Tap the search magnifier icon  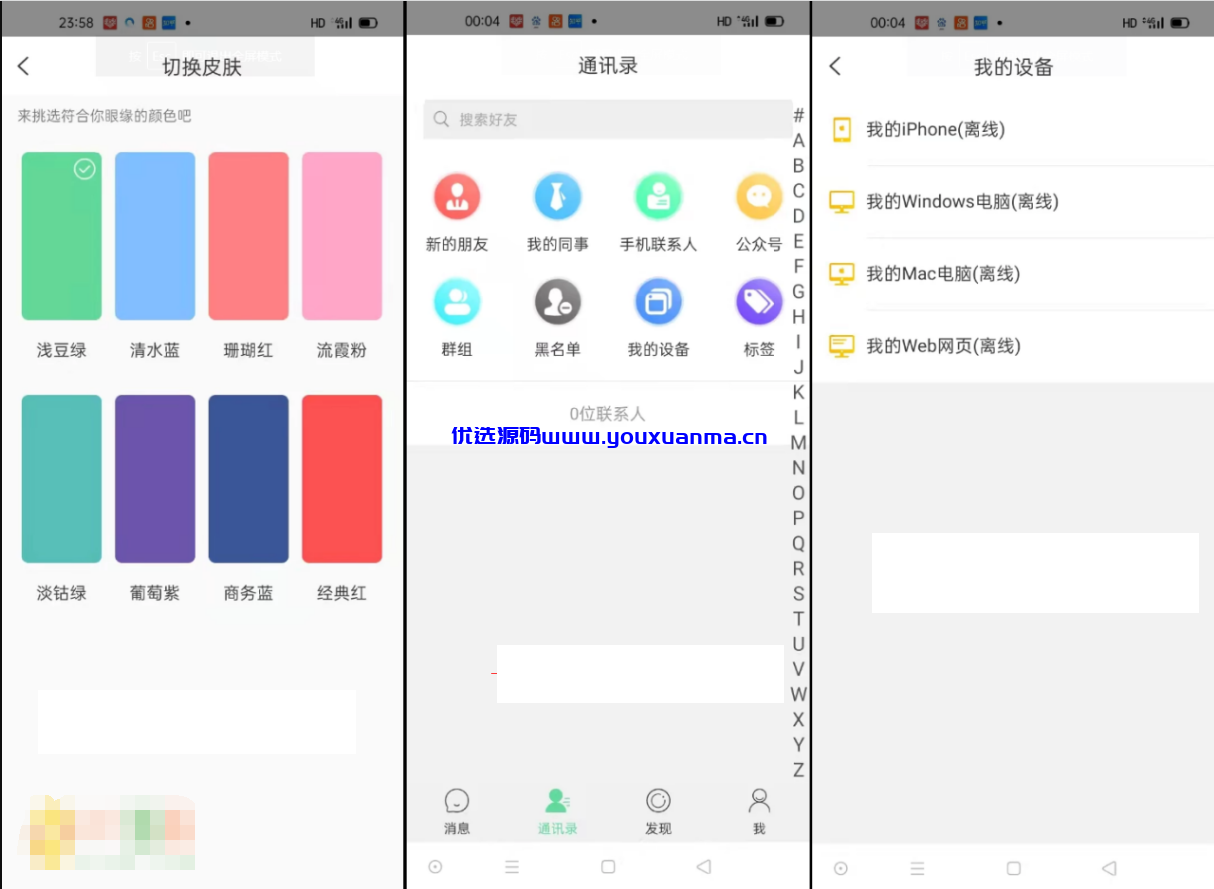[x=441, y=119]
